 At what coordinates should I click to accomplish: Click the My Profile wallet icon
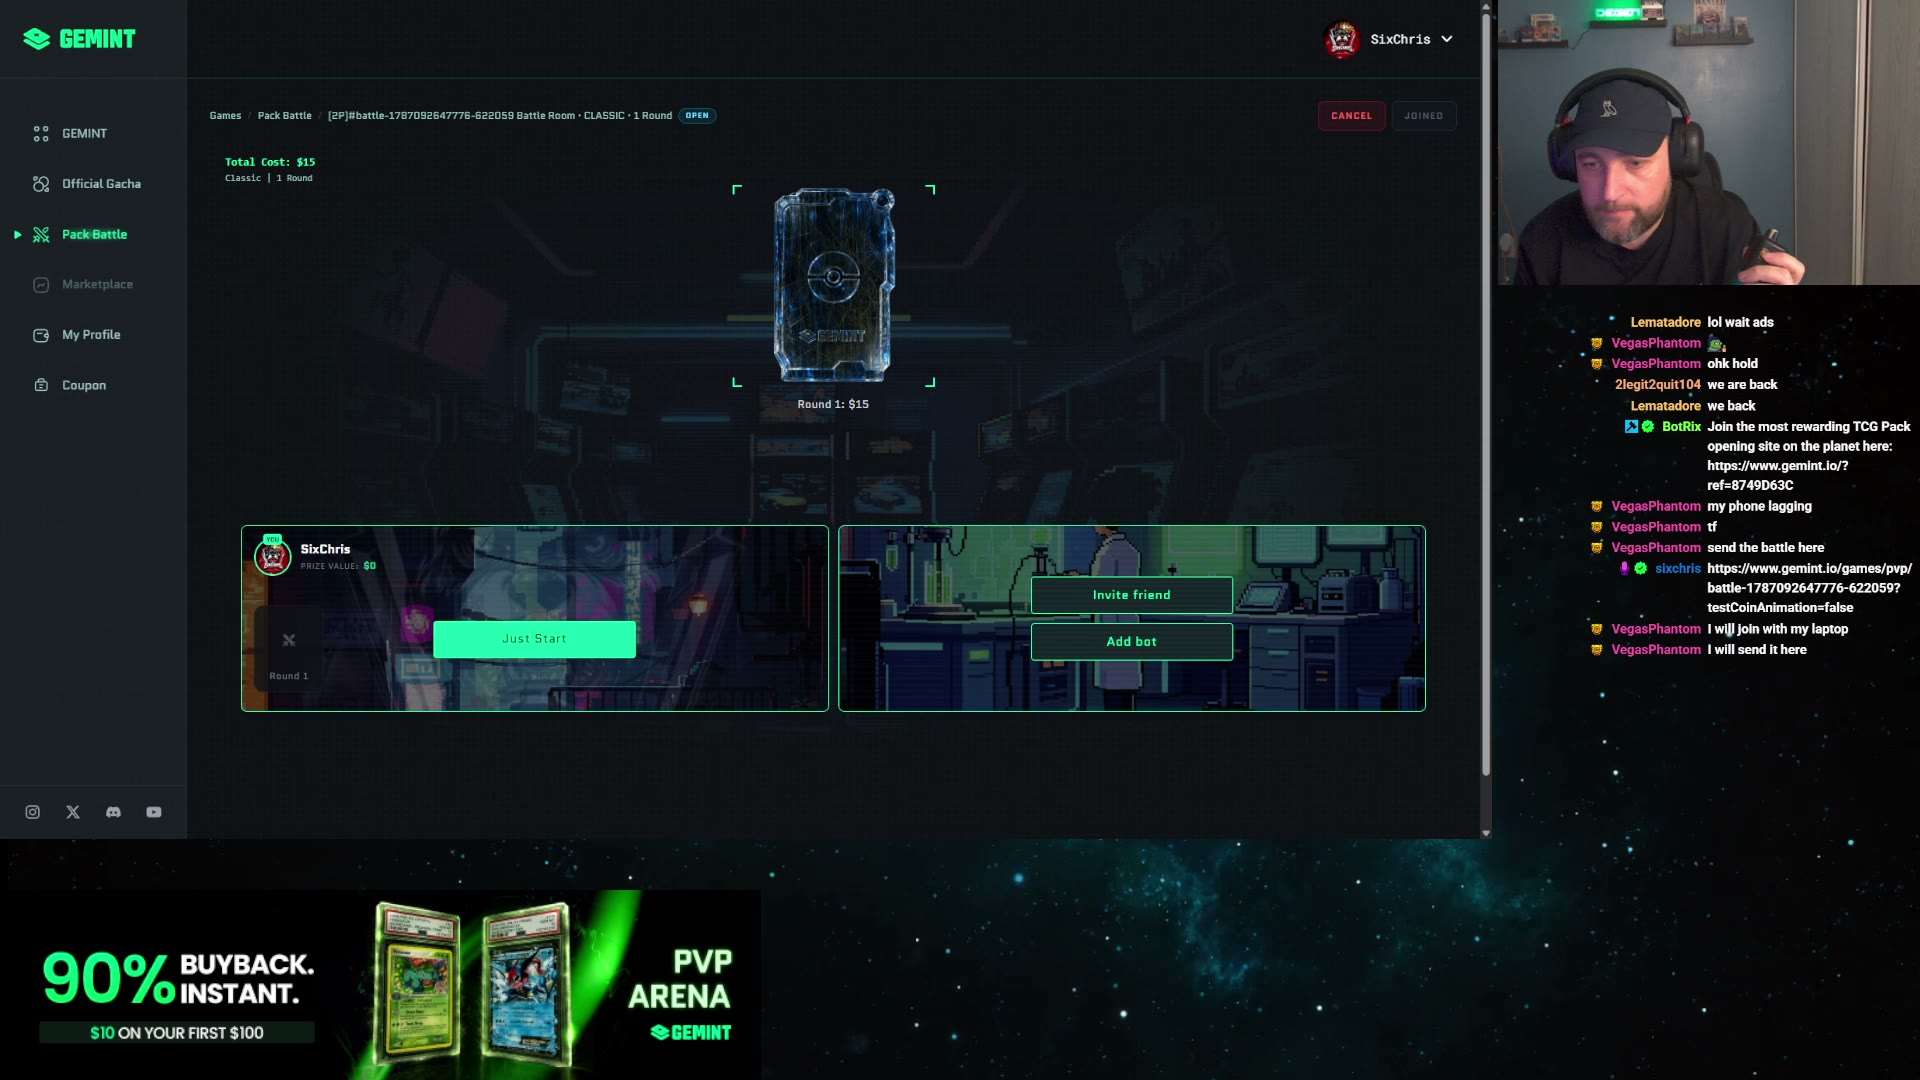tap(41, 335)
